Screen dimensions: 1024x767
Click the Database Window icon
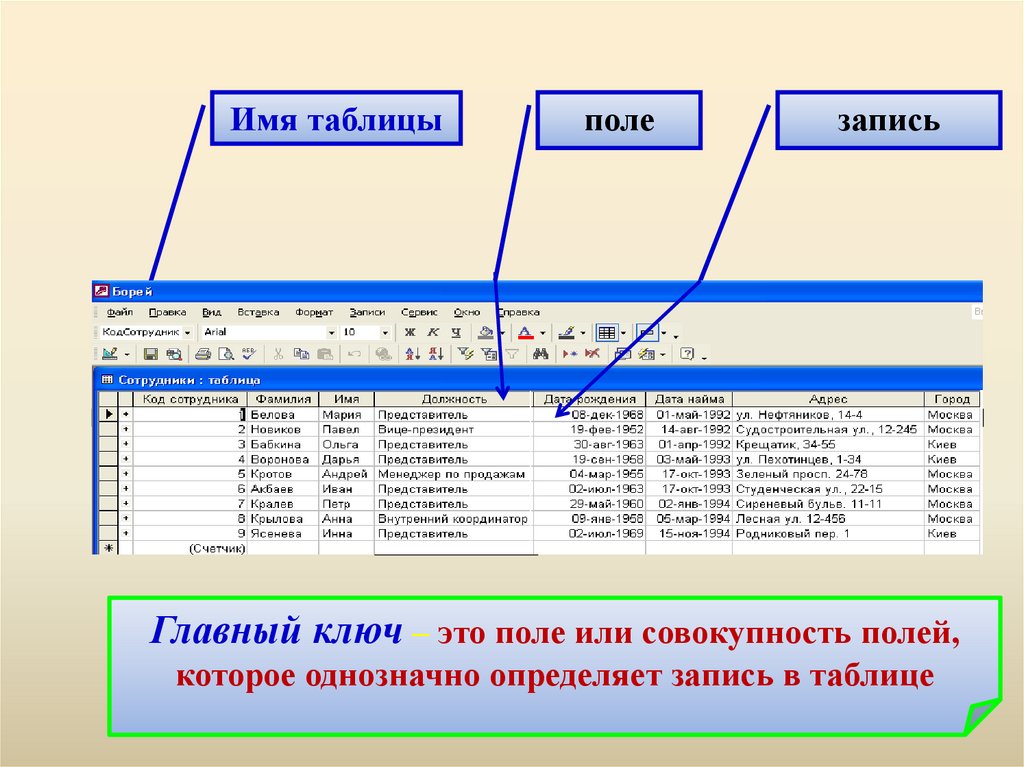[x=622, y=354]
